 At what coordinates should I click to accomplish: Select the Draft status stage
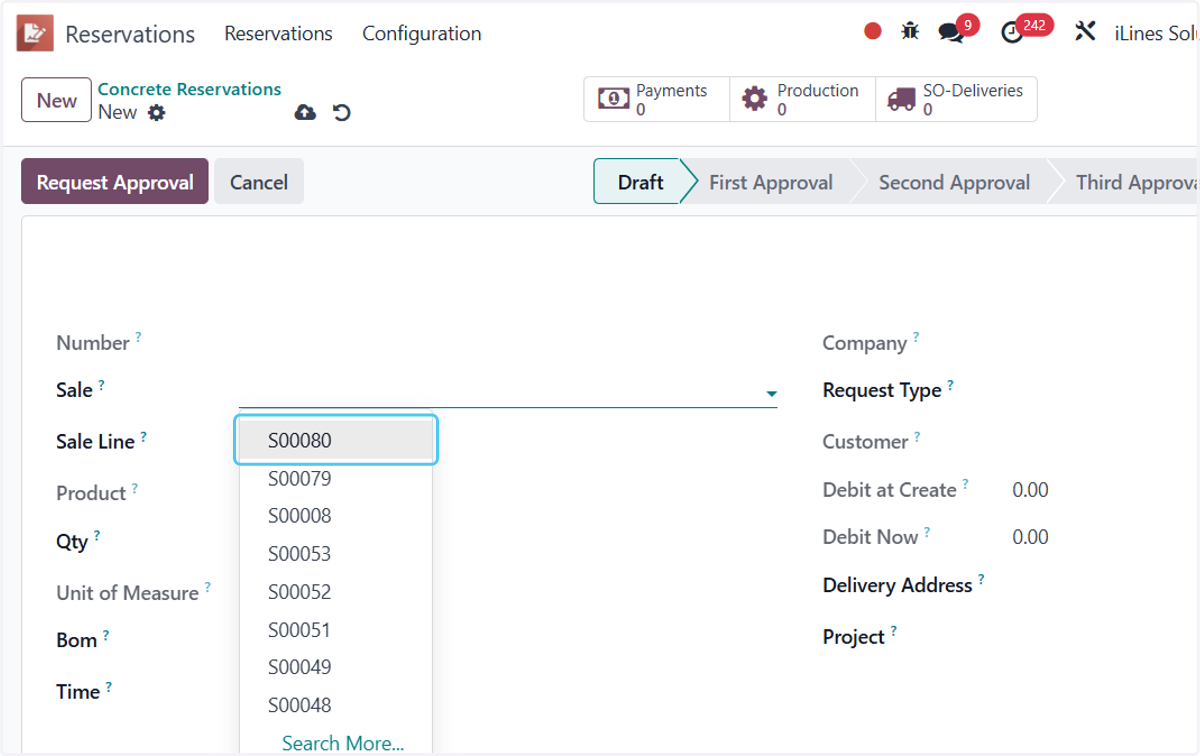point(640,182)
